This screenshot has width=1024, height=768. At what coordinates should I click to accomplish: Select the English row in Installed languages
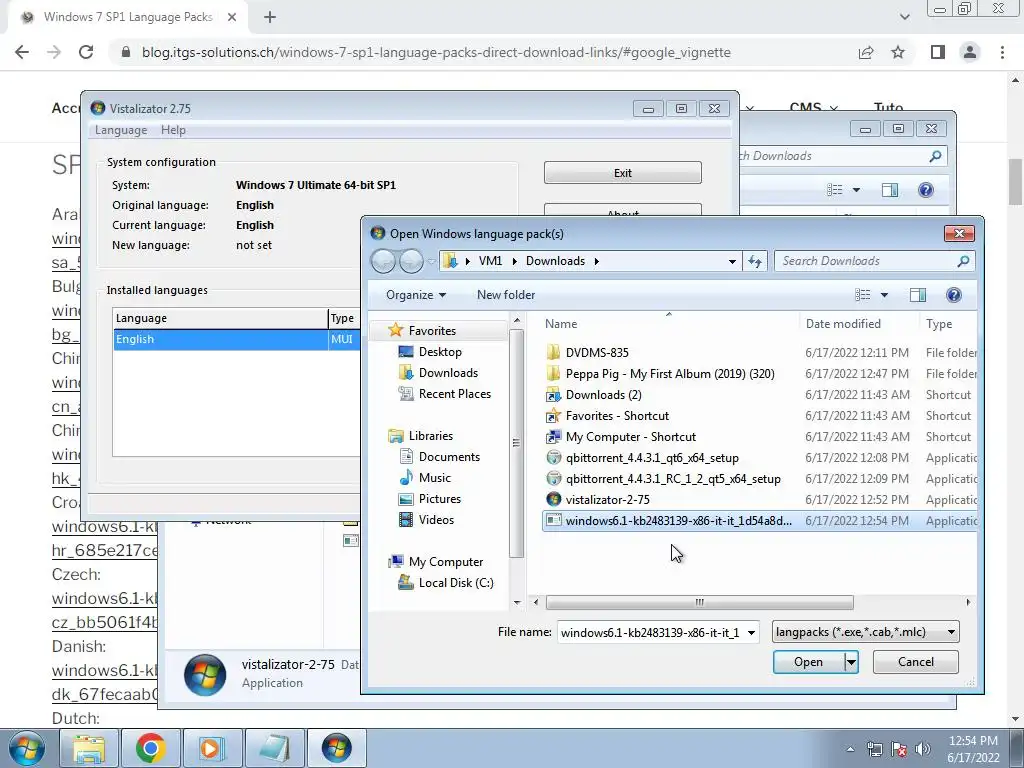(236, 340)
